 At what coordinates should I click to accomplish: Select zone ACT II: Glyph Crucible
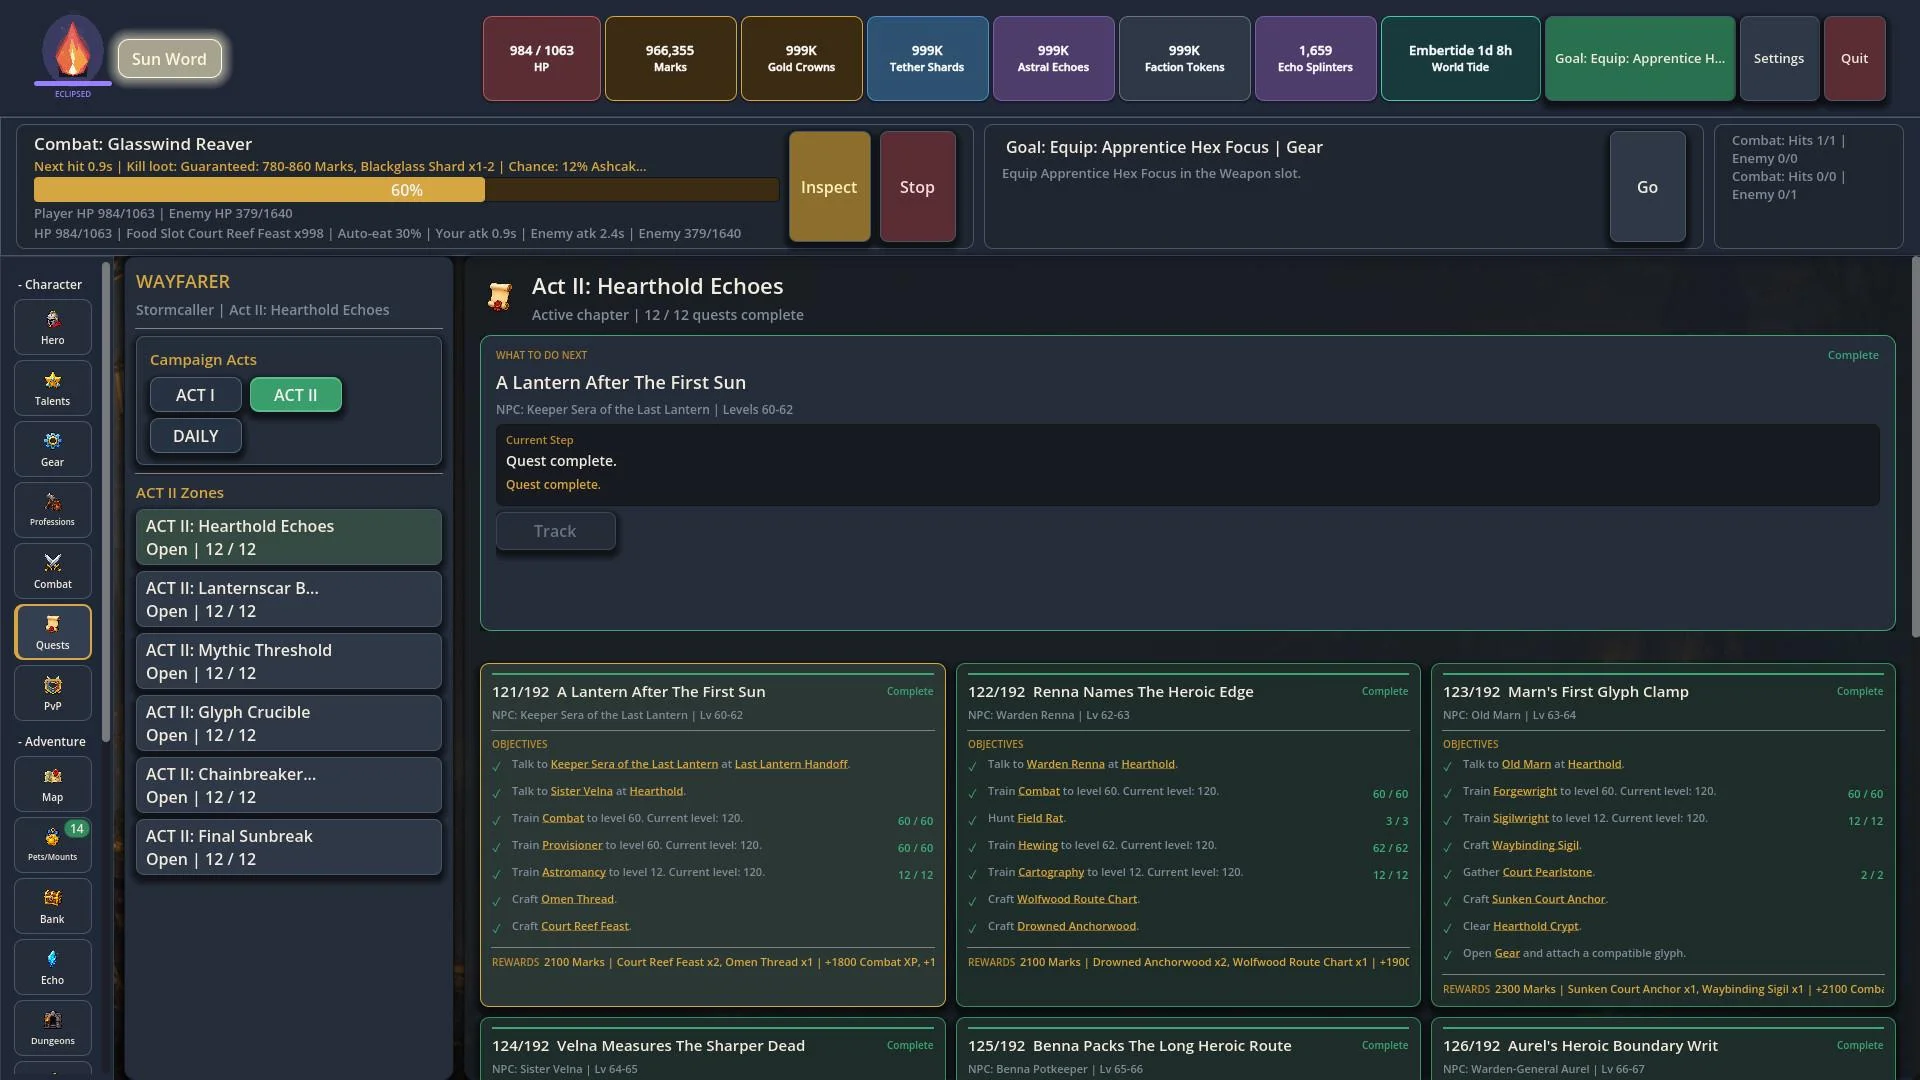288,723
